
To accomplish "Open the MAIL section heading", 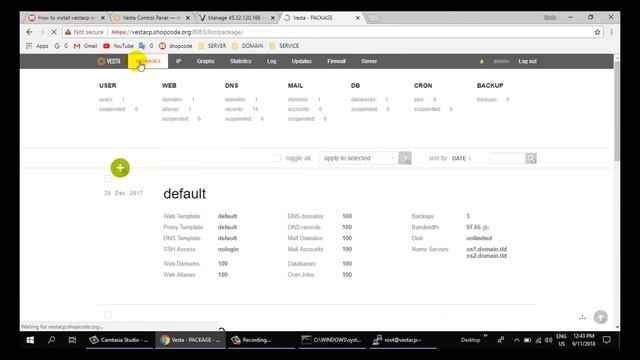I will (295, 85).
